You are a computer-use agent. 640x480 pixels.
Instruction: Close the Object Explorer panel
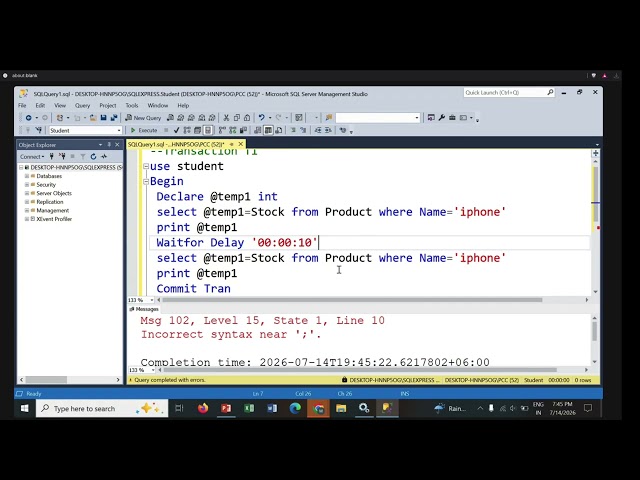[x=117, y=144]
